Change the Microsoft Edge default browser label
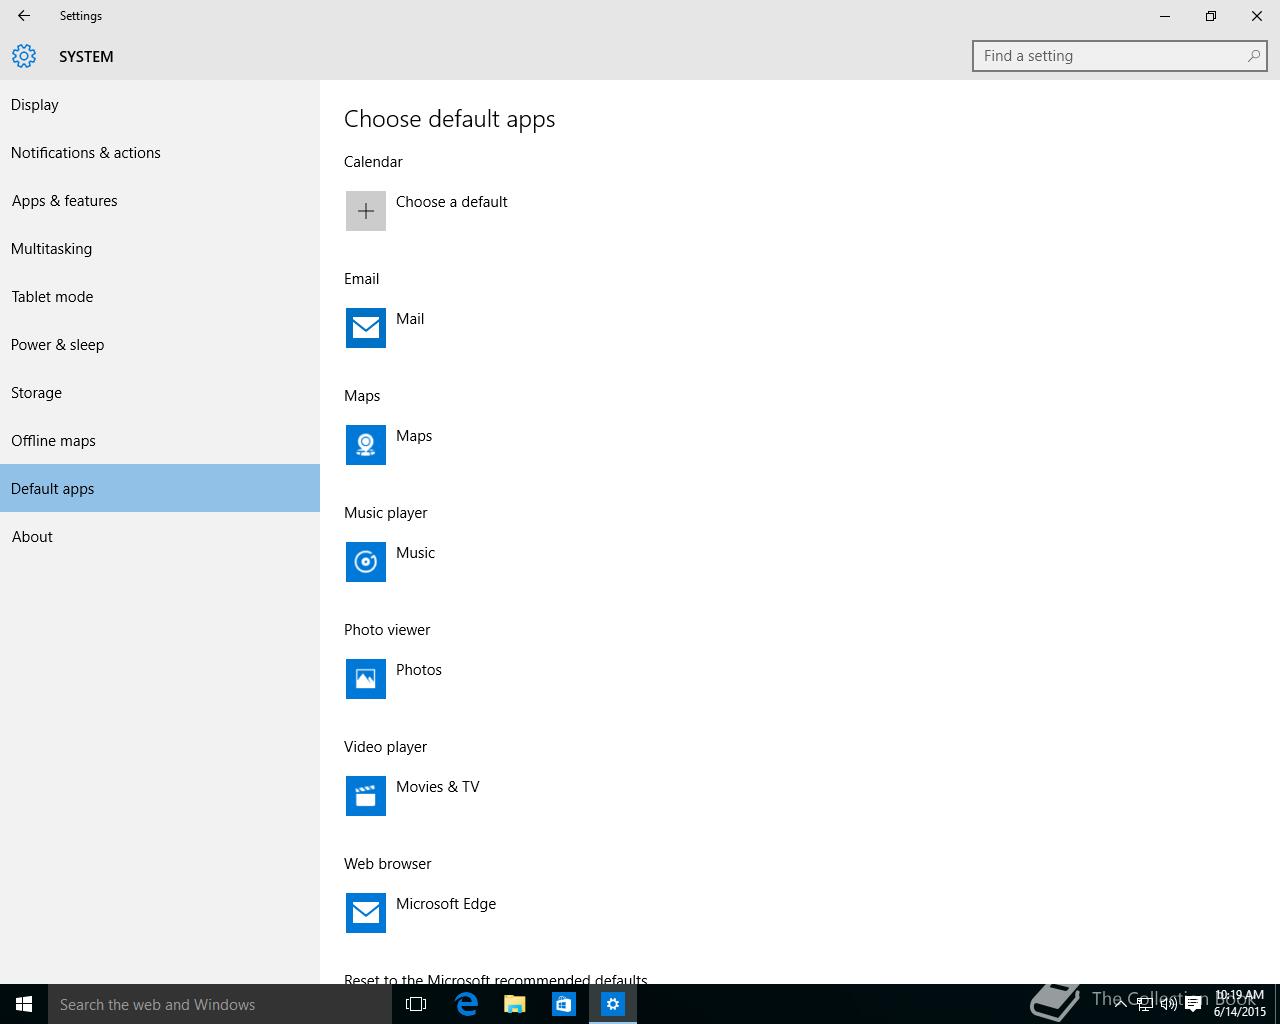 pyautogui.click(x=446, y=904)
